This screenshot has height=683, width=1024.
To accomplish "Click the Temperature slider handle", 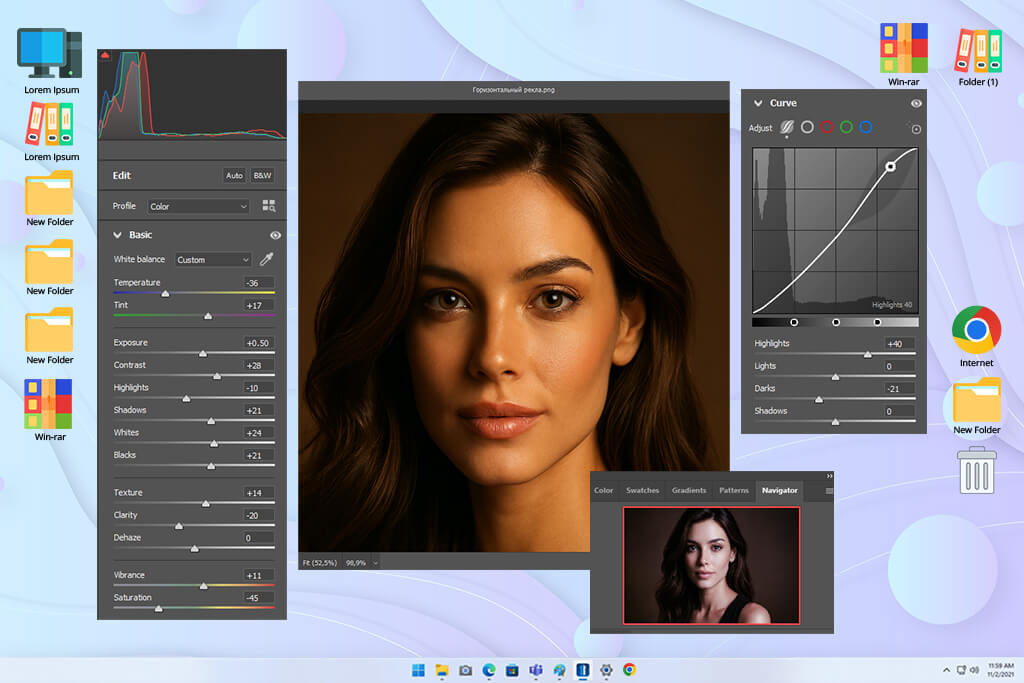I will click(x=165, y=294).
